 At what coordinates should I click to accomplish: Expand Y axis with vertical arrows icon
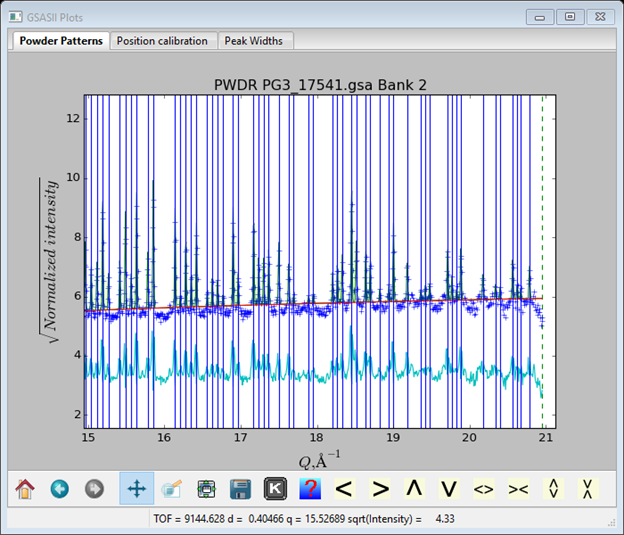[552, 489]
